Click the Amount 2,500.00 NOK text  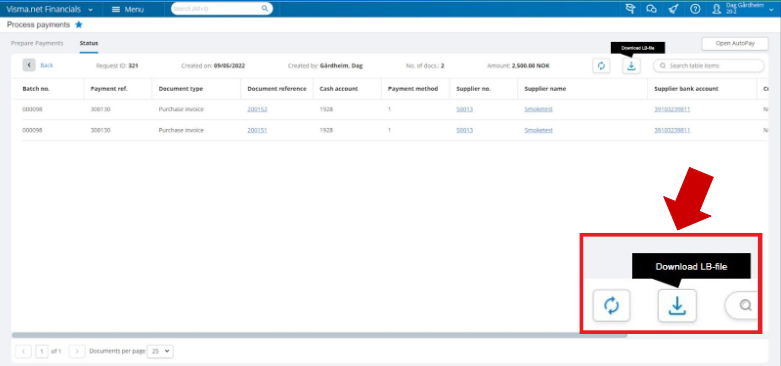pyautogui.click(x=519, y=65)
